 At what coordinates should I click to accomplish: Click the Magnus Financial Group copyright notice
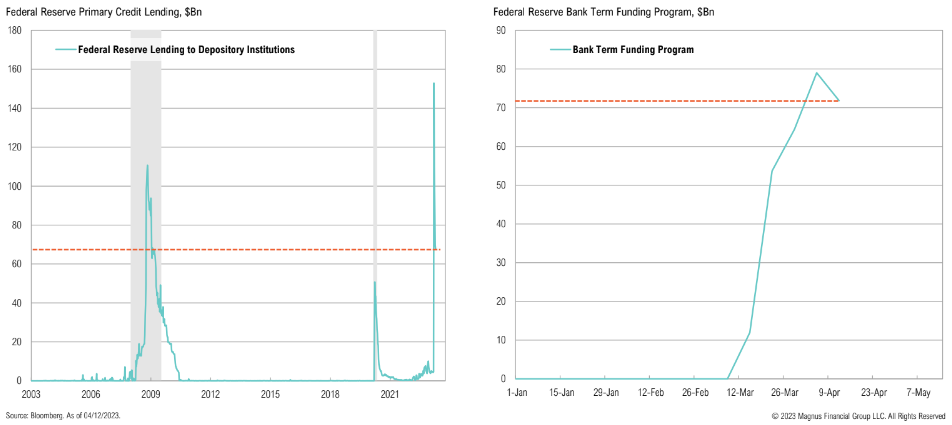tap(858, 415)
